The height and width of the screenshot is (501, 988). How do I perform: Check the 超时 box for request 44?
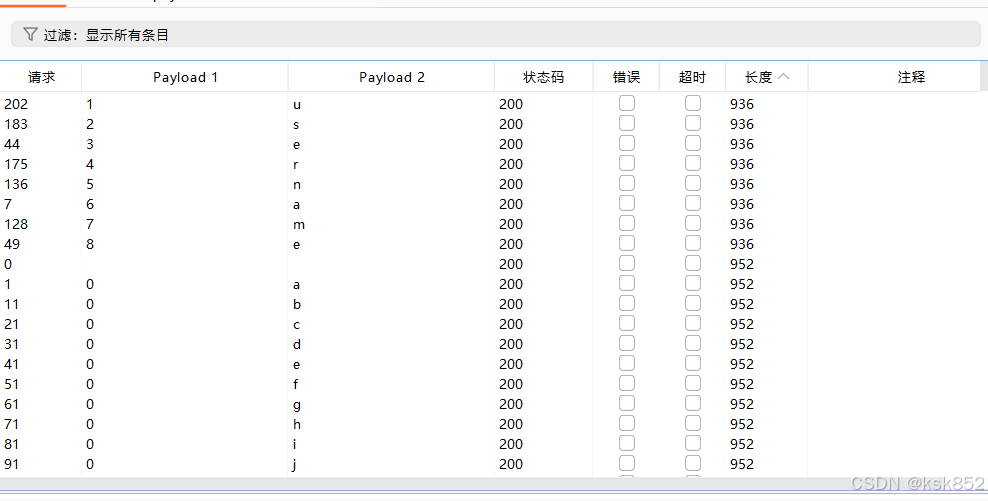[x=692, y=144]
